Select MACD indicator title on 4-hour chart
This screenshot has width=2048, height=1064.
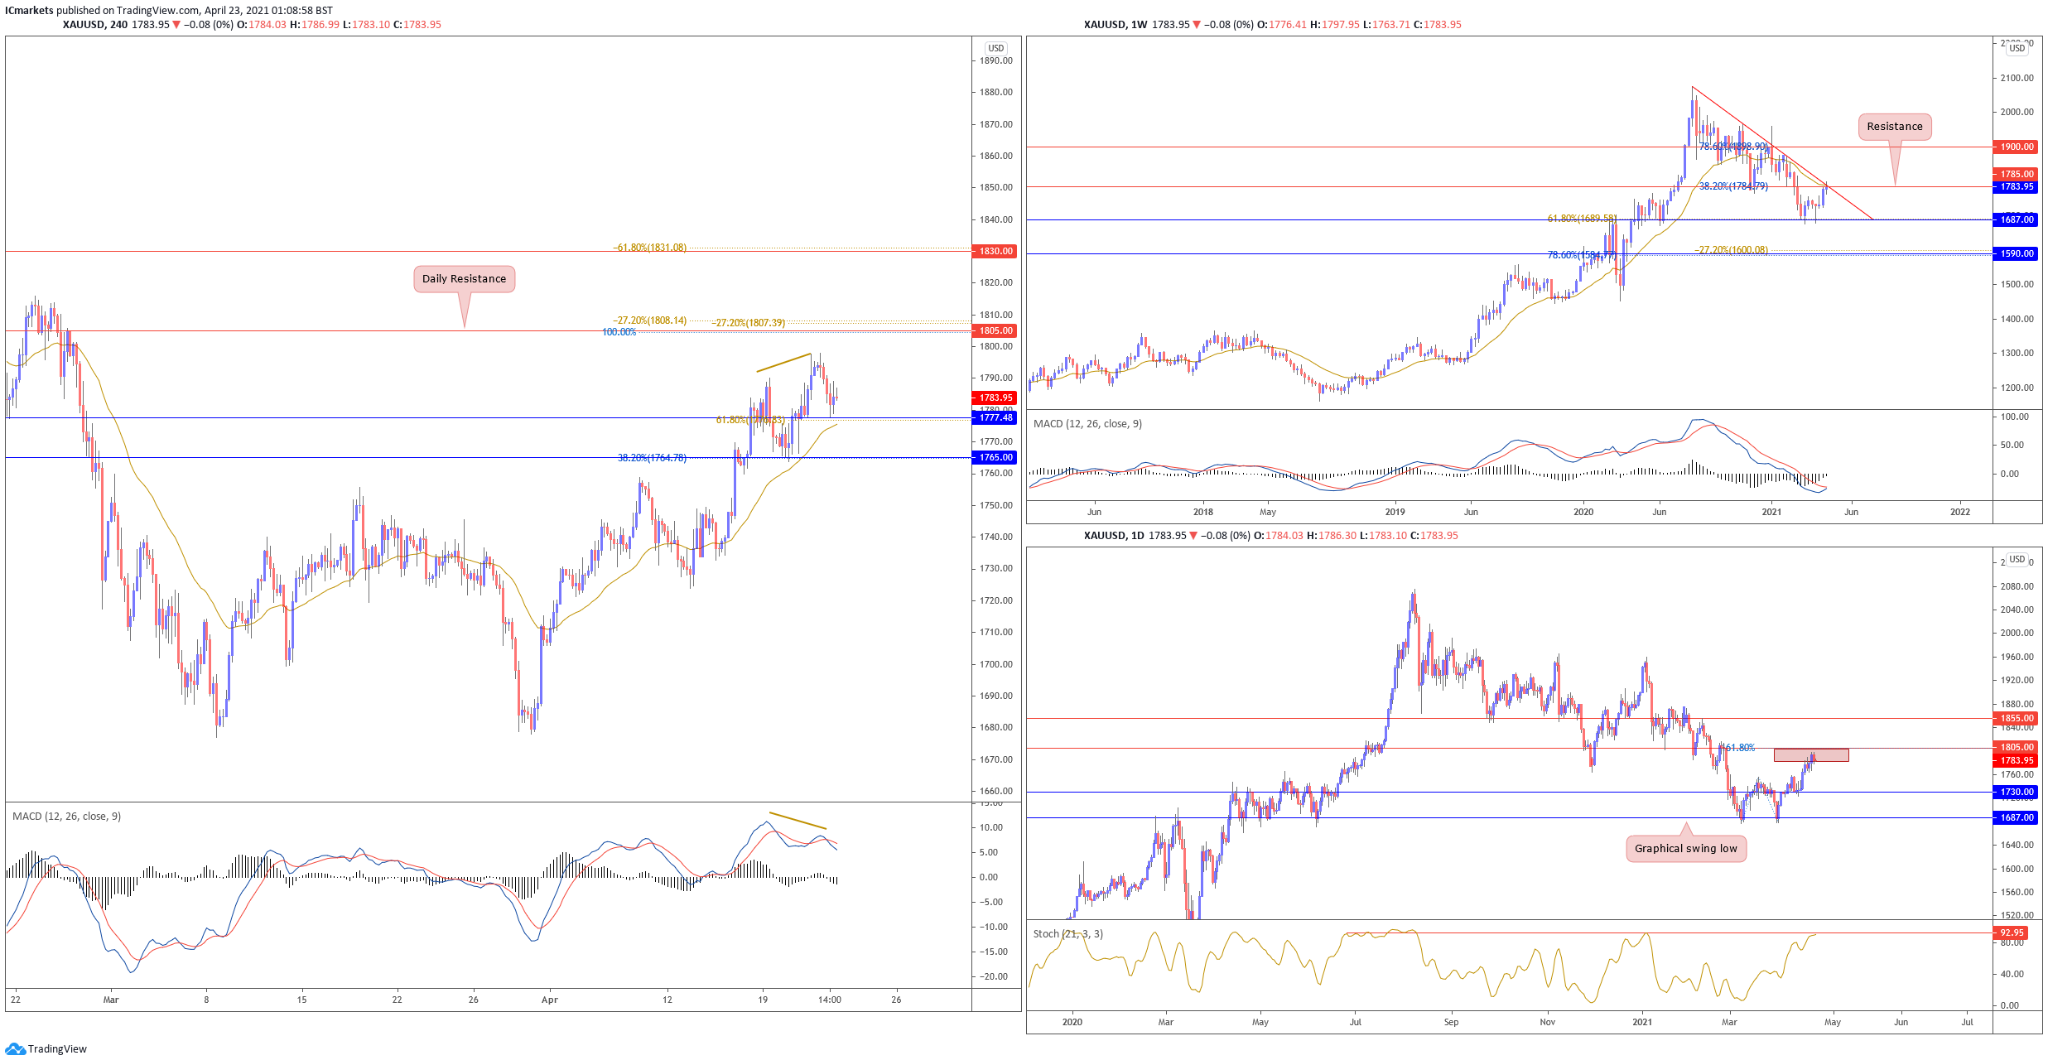[66, 817]
